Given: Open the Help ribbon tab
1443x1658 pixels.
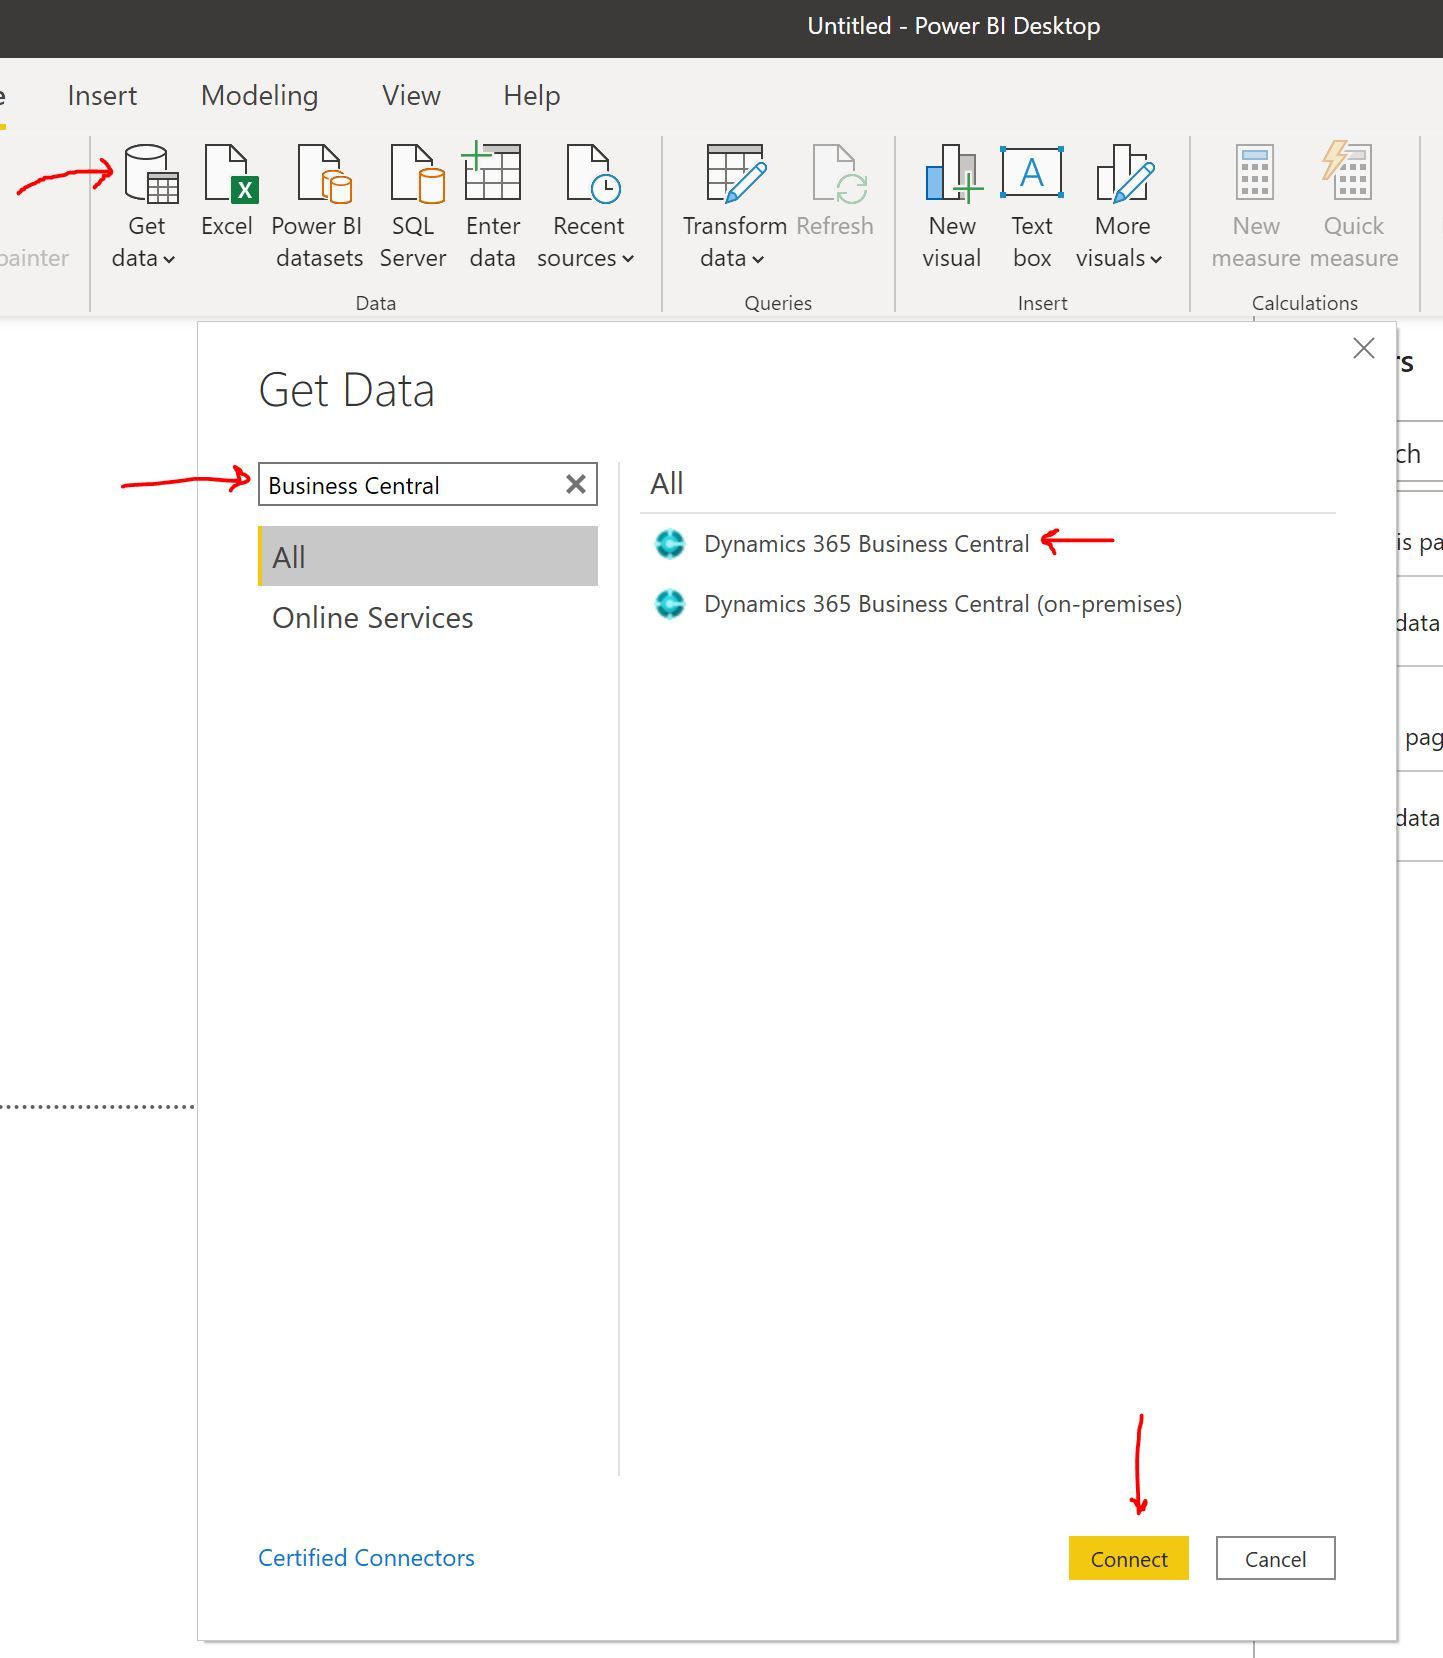Looking at the screenshot, I should click(531, 96).
